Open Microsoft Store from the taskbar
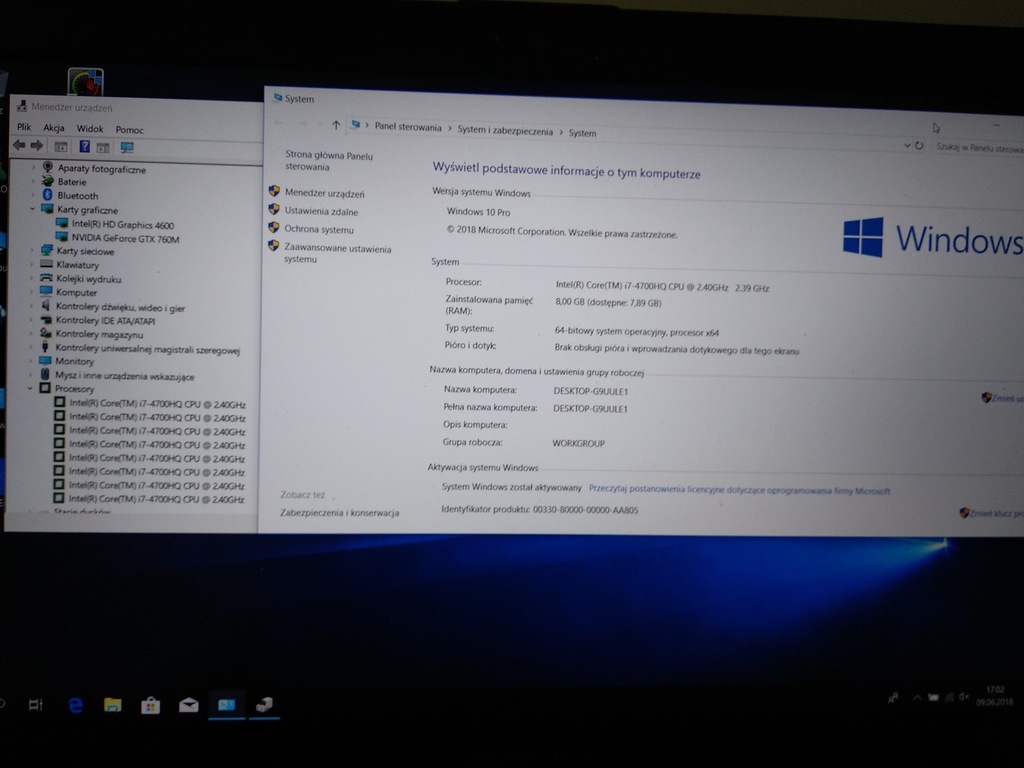The height and width of the screenshot is (768, 1024). 151,705
